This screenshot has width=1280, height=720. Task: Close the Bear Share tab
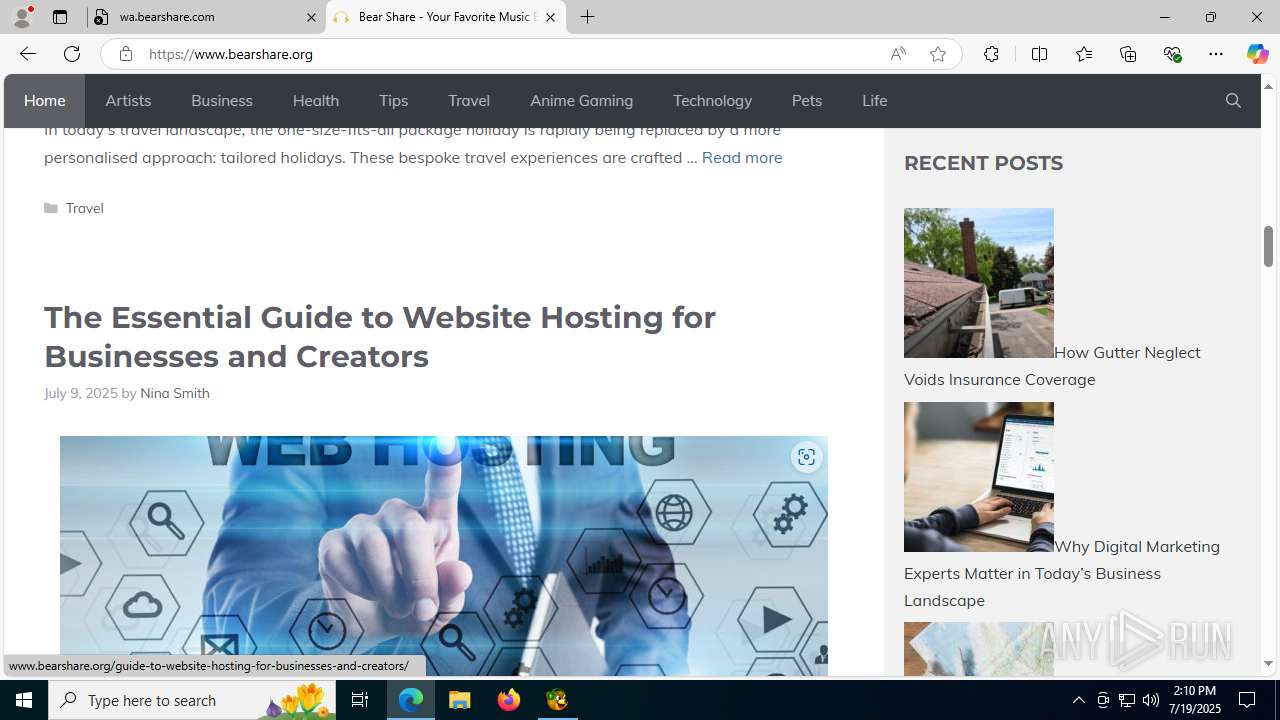(550, 17)
